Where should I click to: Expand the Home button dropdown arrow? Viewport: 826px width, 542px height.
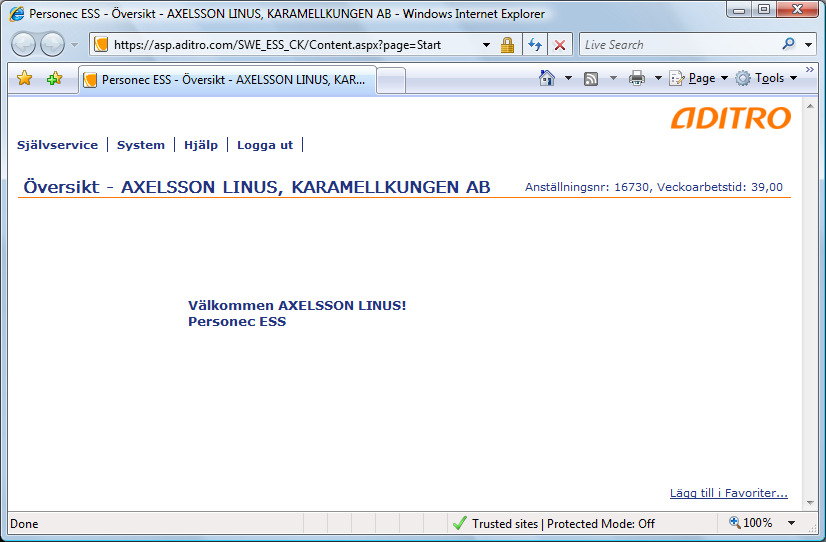click(x=568, y=78)
